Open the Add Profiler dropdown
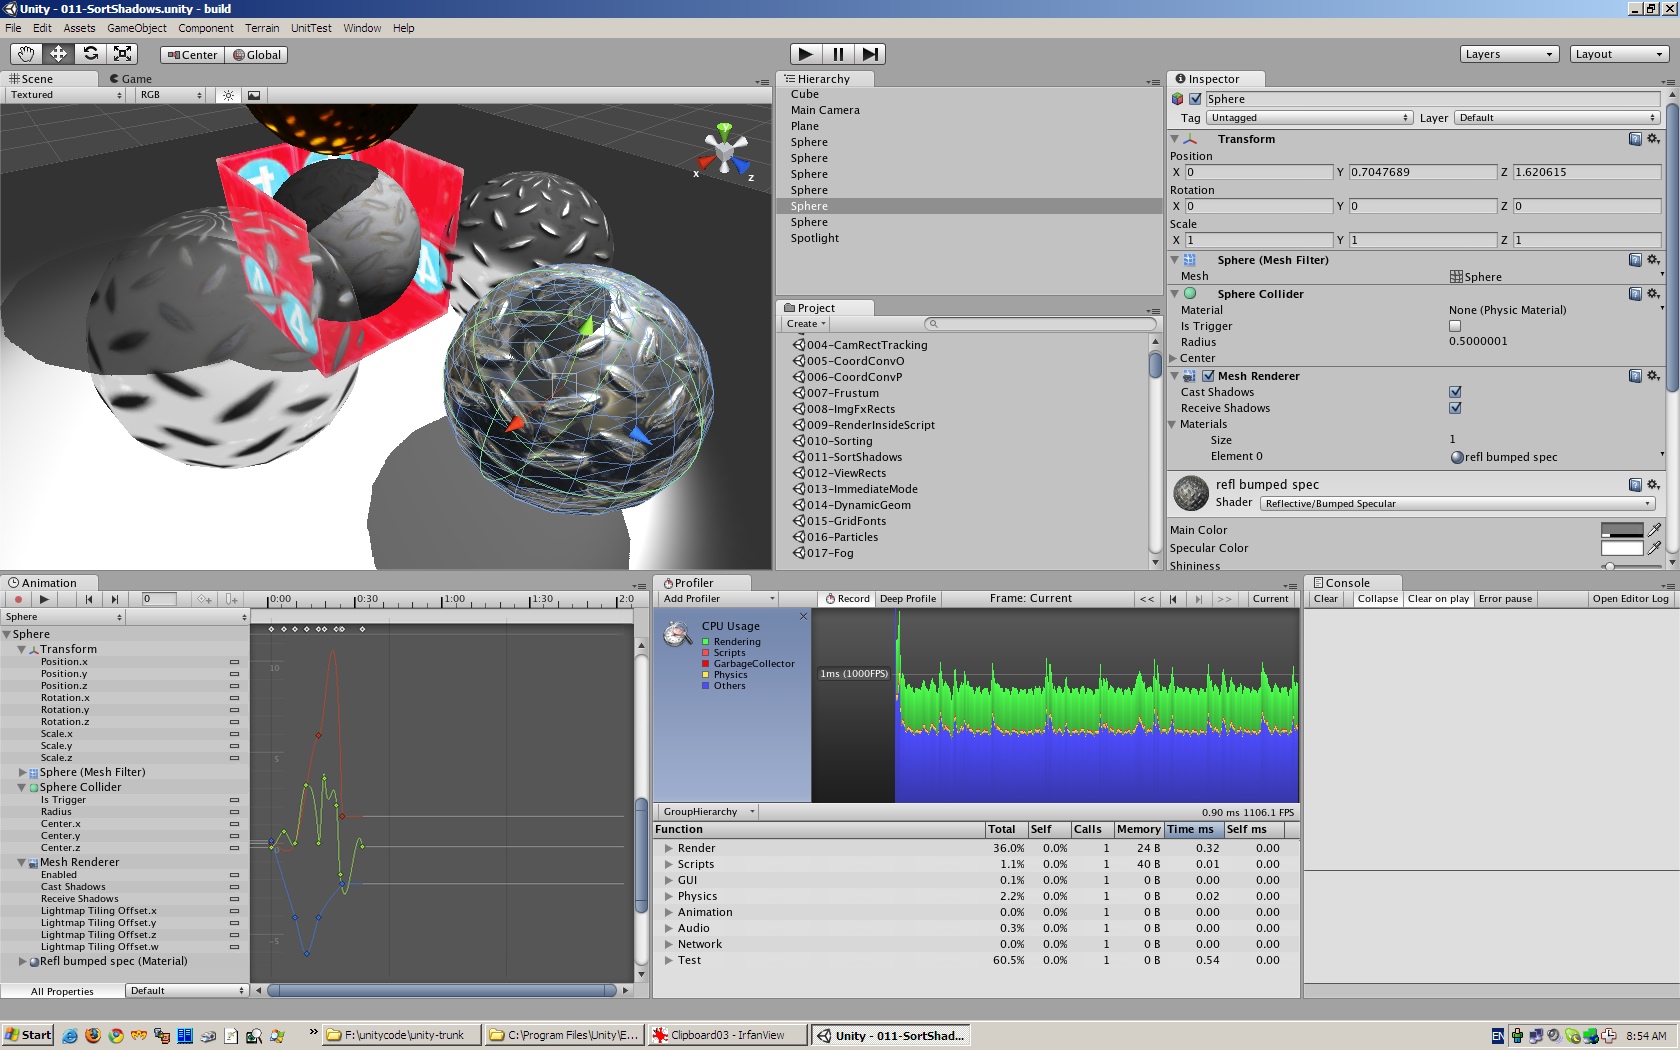 (x=718, y=599)
